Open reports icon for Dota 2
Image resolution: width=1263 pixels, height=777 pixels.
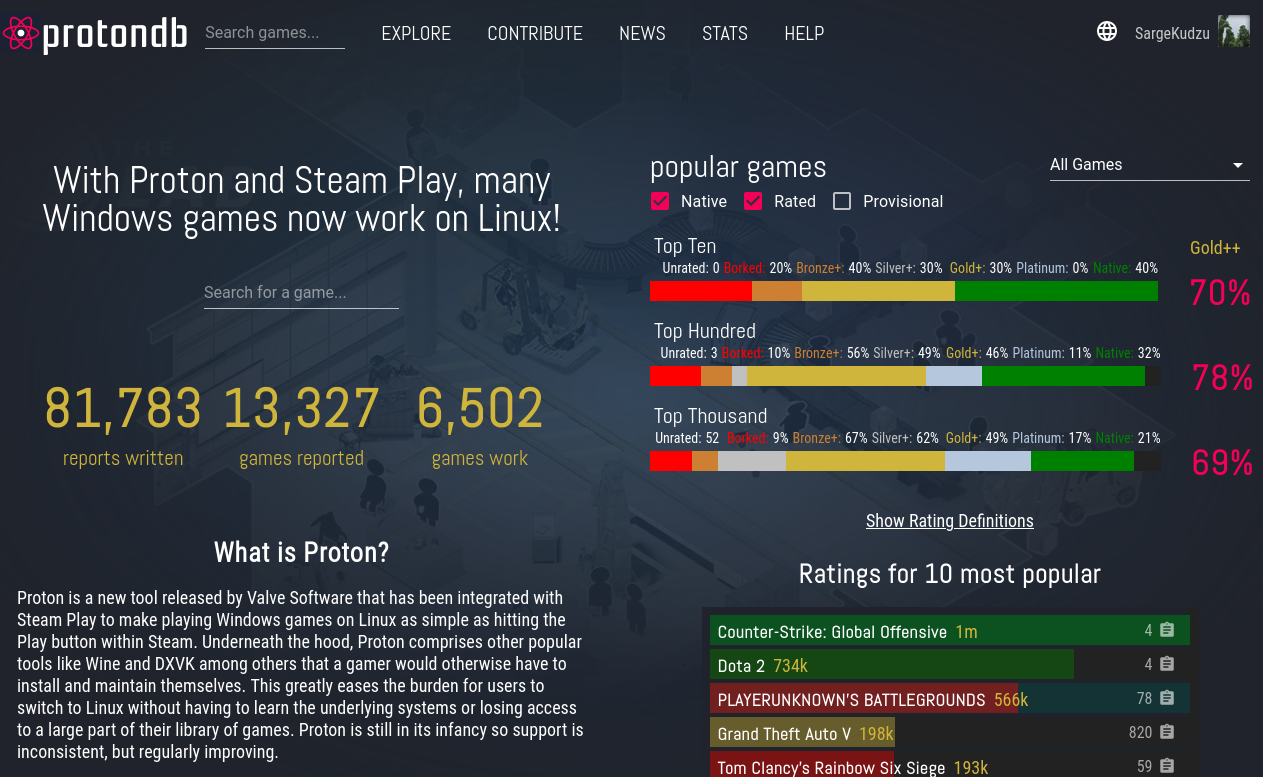[1167, 665]
